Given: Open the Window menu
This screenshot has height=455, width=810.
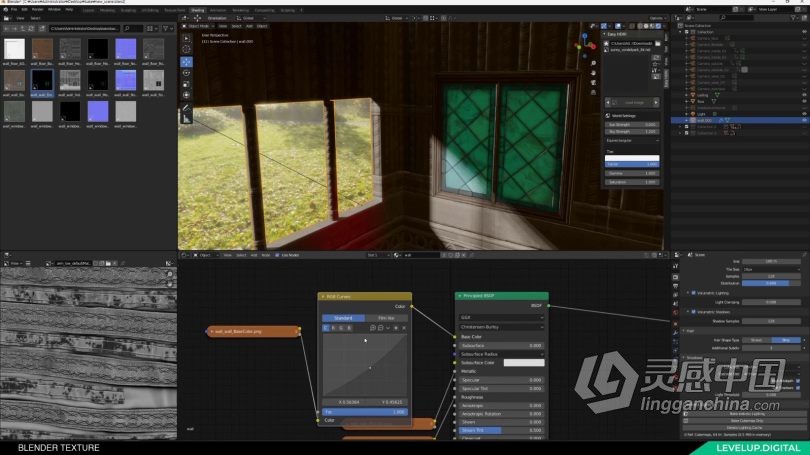Looking at the screenshot, I should 54,9.
